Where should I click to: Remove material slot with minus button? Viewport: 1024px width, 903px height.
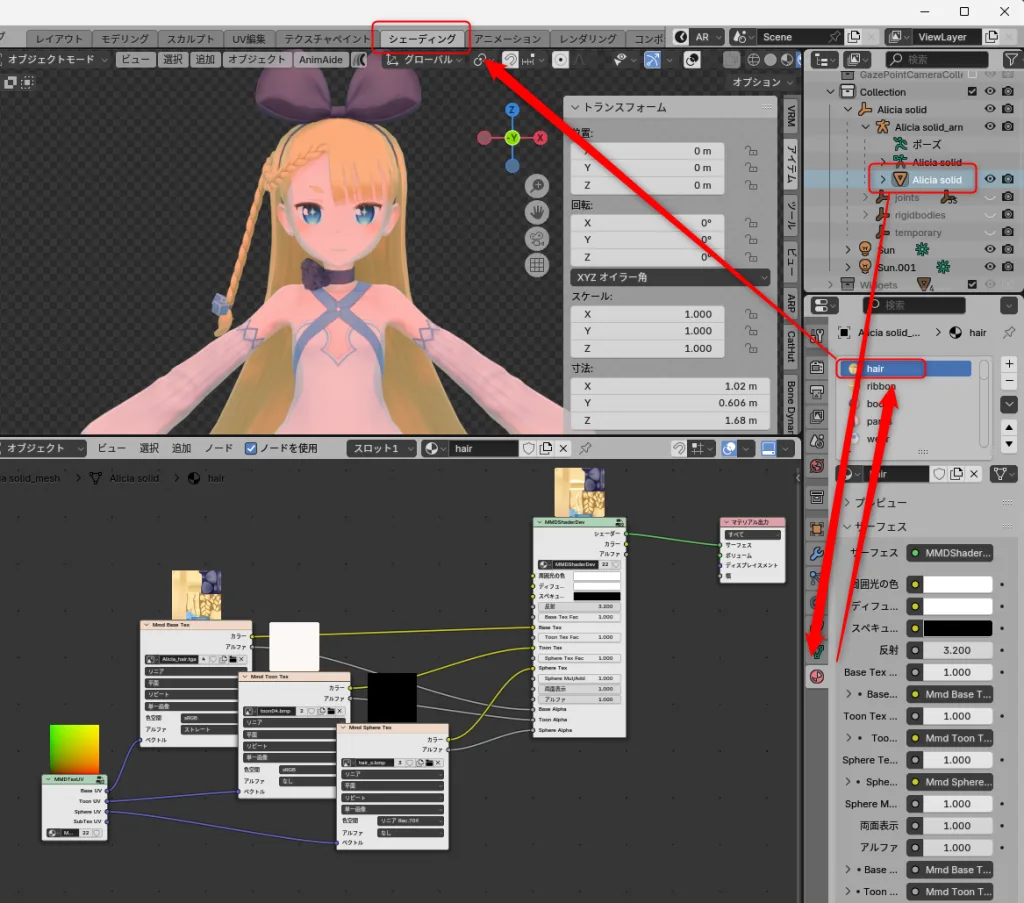(1009, 380)
